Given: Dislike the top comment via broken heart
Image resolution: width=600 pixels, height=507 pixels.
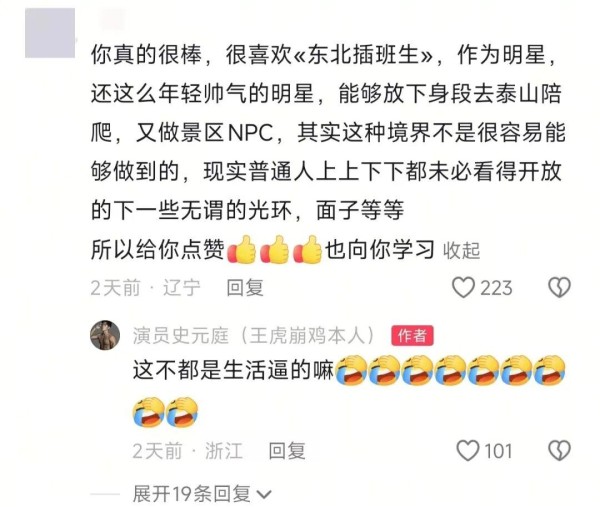Looking at the screenshot, I should [x=559, y=287].
